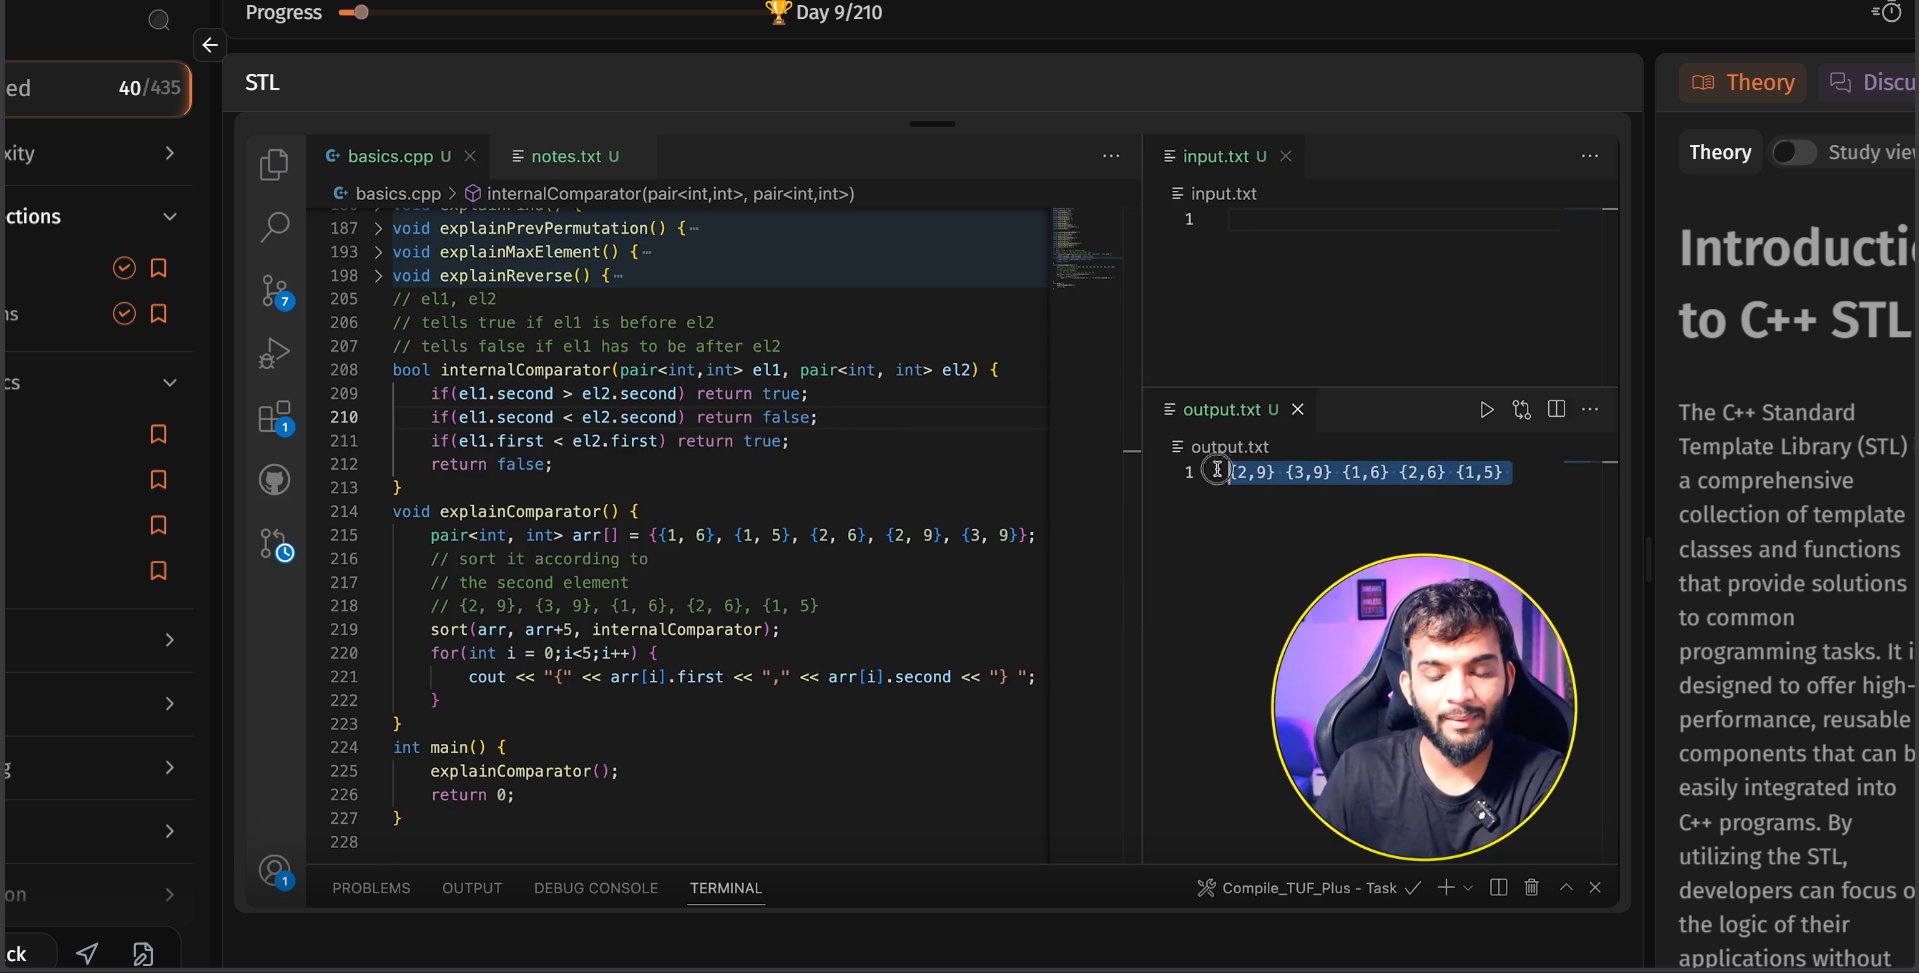Toggle the first completed checkmark circle in sidebar
The height and width of the screenshot is (973, 1919).
[x=124, y=268]
